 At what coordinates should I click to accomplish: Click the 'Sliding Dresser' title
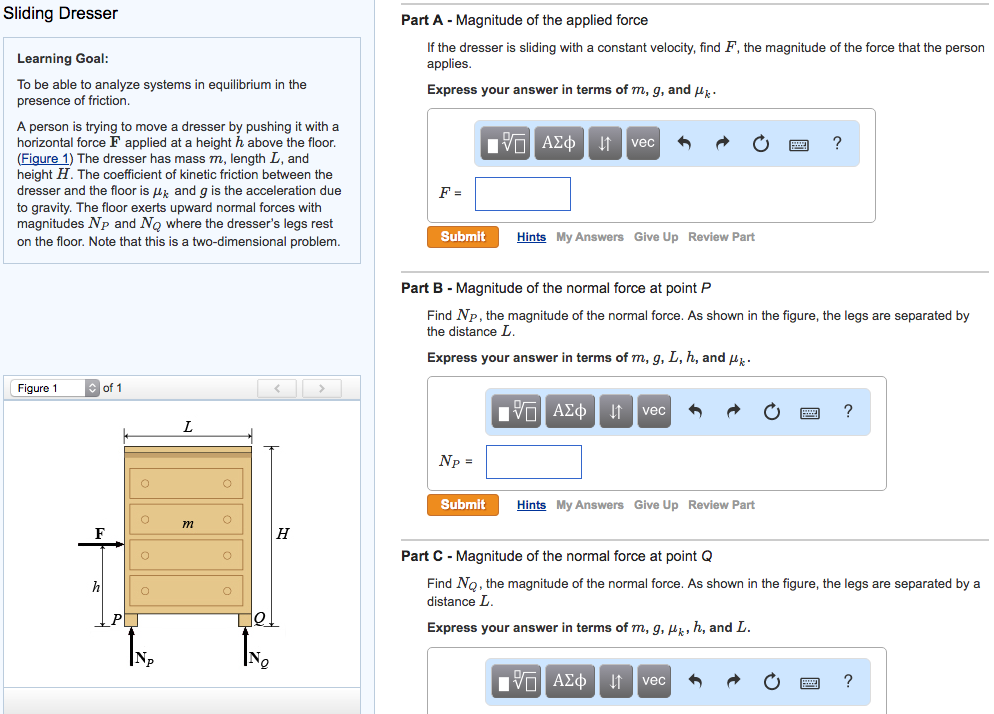tap(61, 13)
